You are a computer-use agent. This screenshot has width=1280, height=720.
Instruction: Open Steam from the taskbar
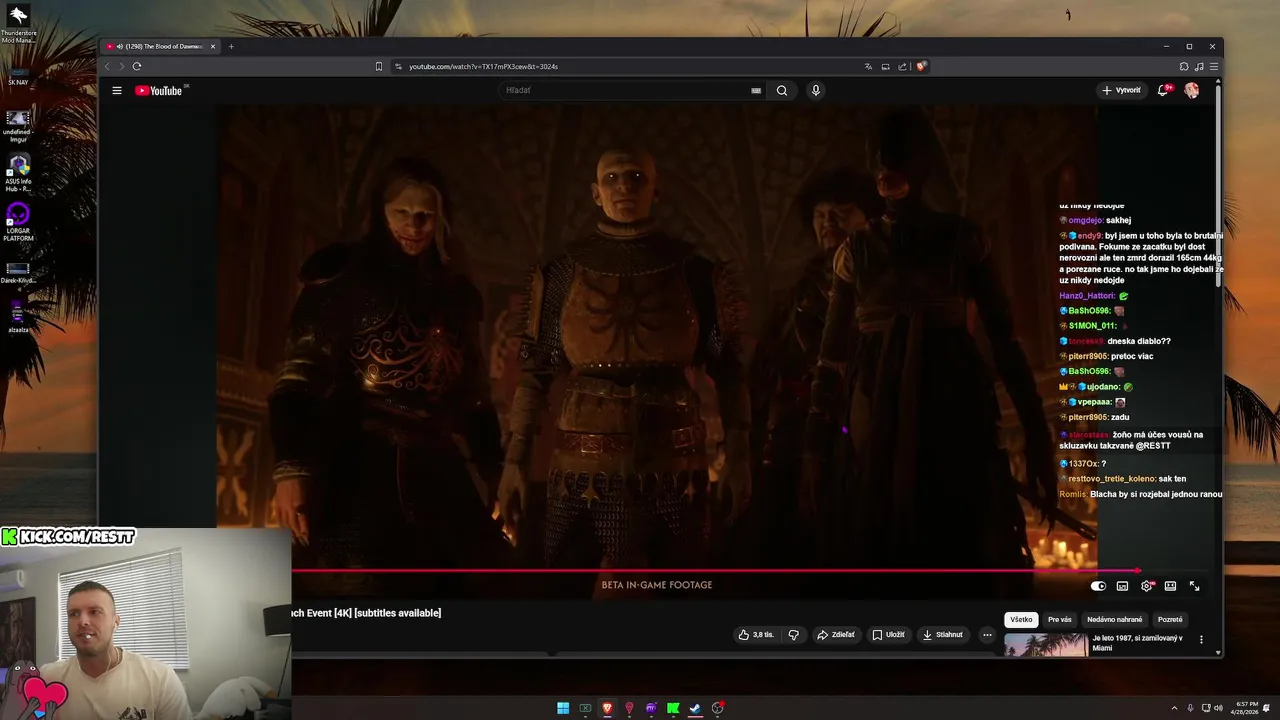695,708
